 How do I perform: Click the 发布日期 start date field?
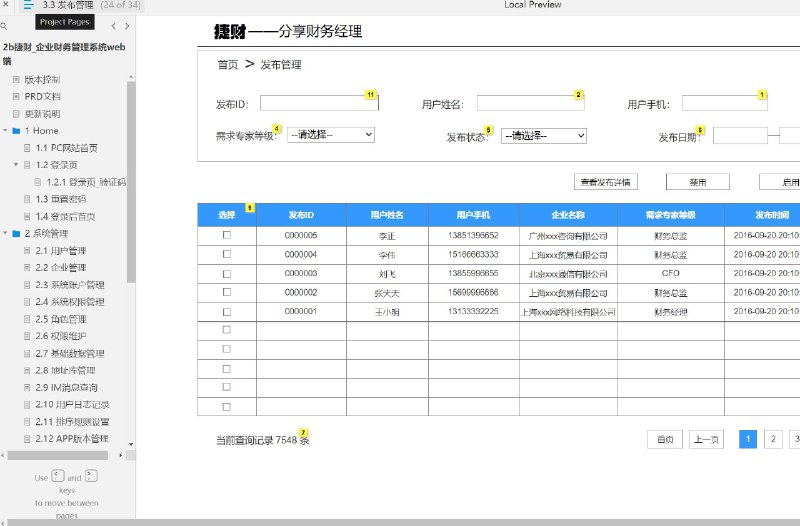[740, 136]
